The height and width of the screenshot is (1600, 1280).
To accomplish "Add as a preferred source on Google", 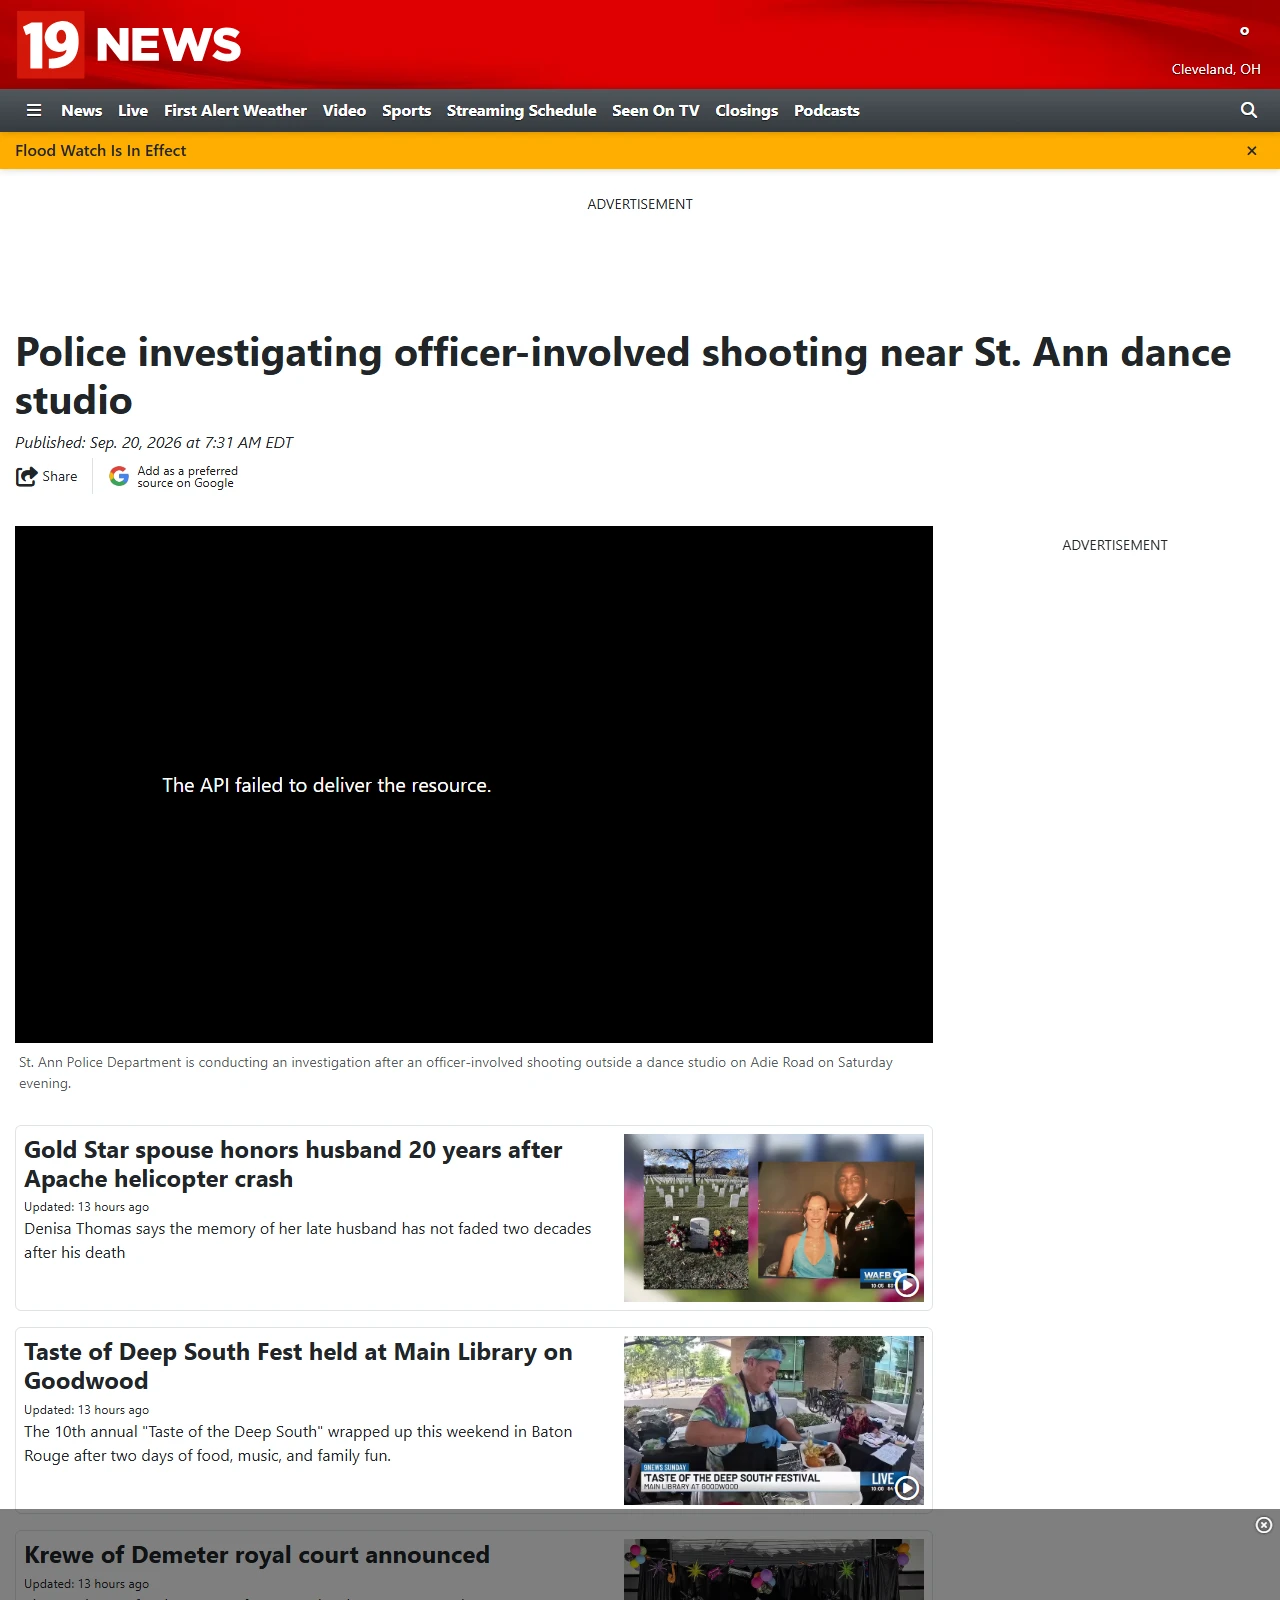I will pyautogui.click(x=187, y=477).
